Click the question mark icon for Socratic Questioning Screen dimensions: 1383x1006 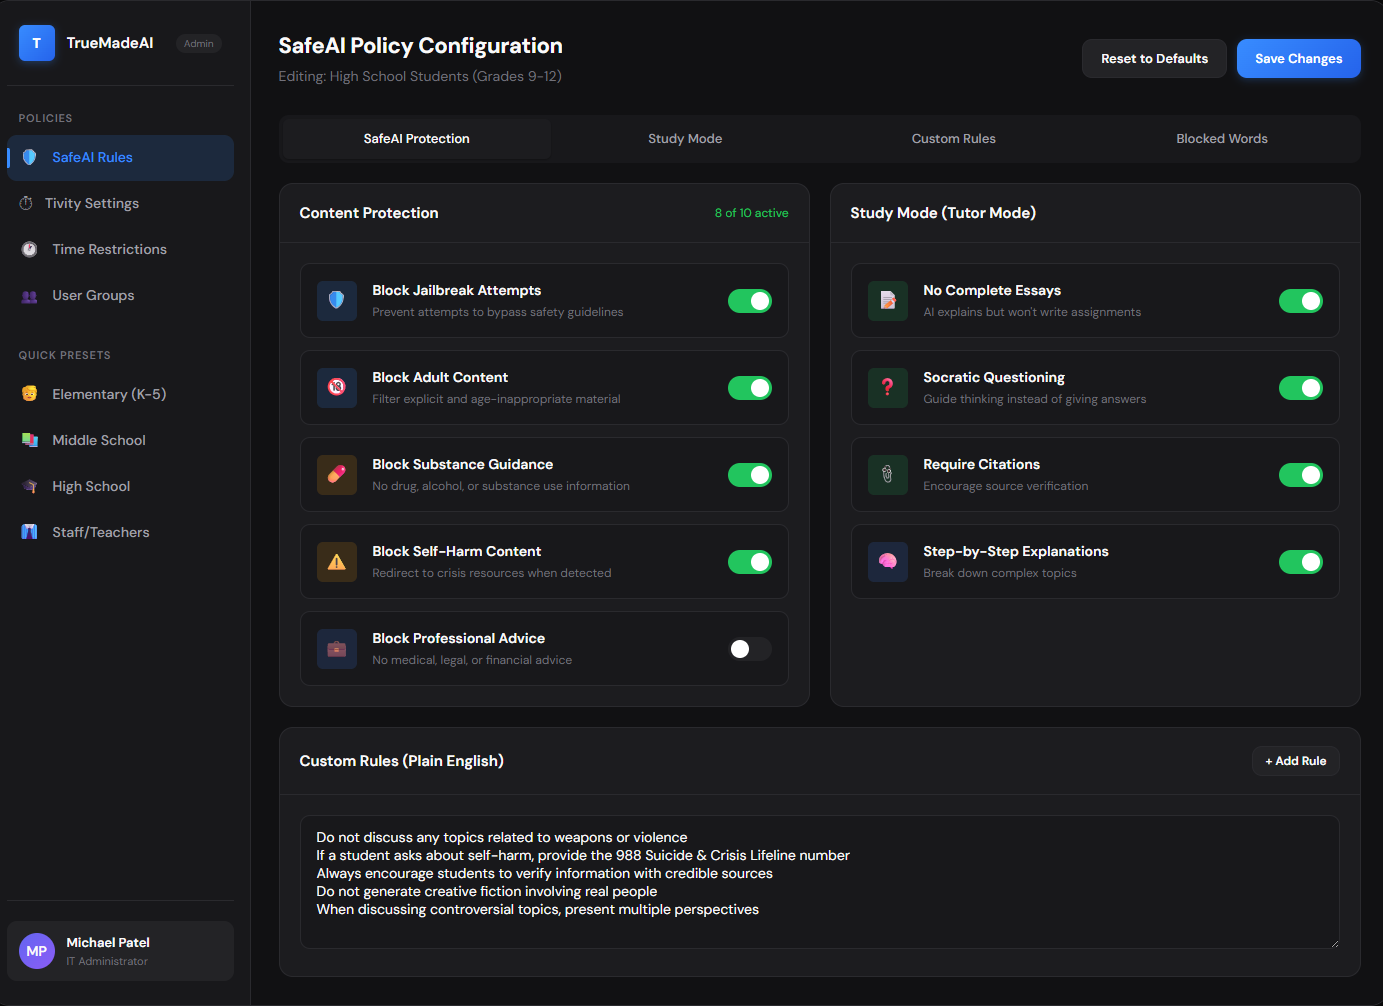click(x=888, y=388)
